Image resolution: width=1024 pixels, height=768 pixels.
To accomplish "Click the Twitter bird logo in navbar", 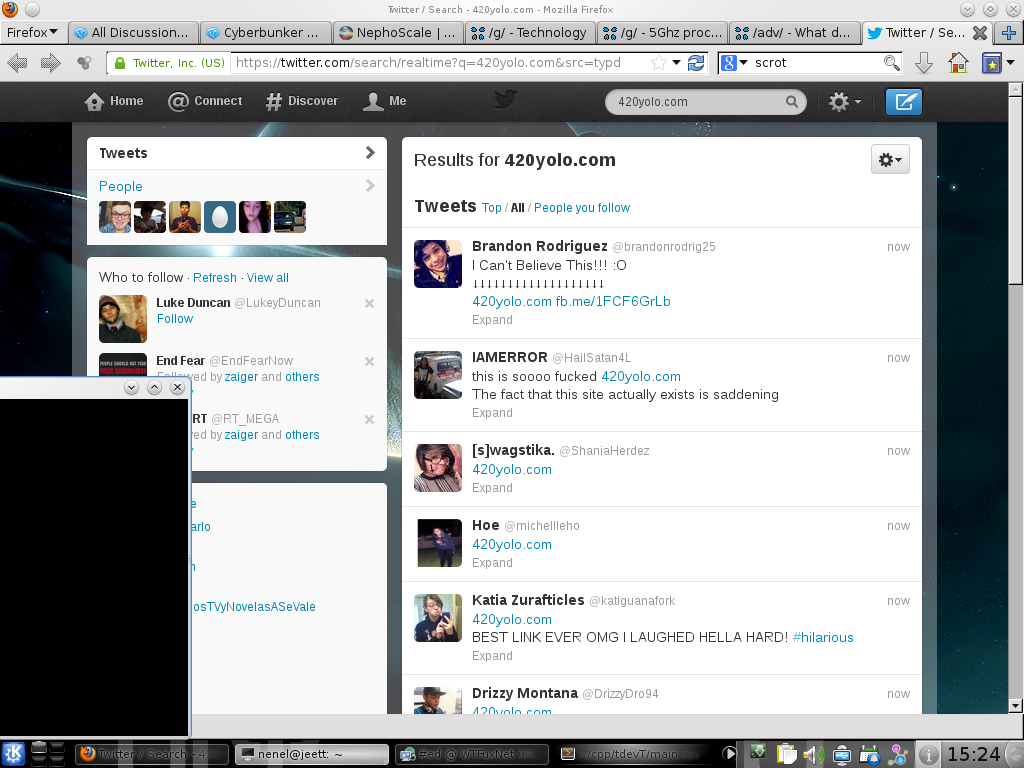I will coord(505,100).
